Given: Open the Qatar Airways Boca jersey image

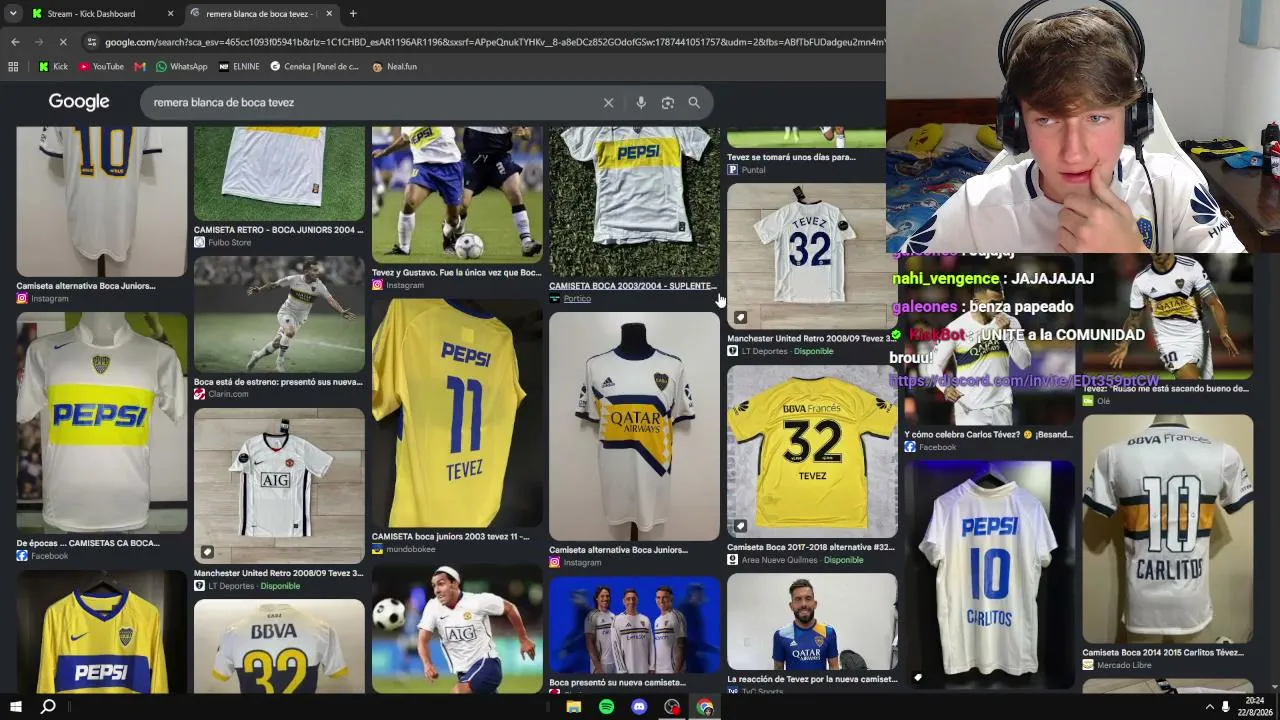Looking at the screenshot, I should click(x=634, y=426).
